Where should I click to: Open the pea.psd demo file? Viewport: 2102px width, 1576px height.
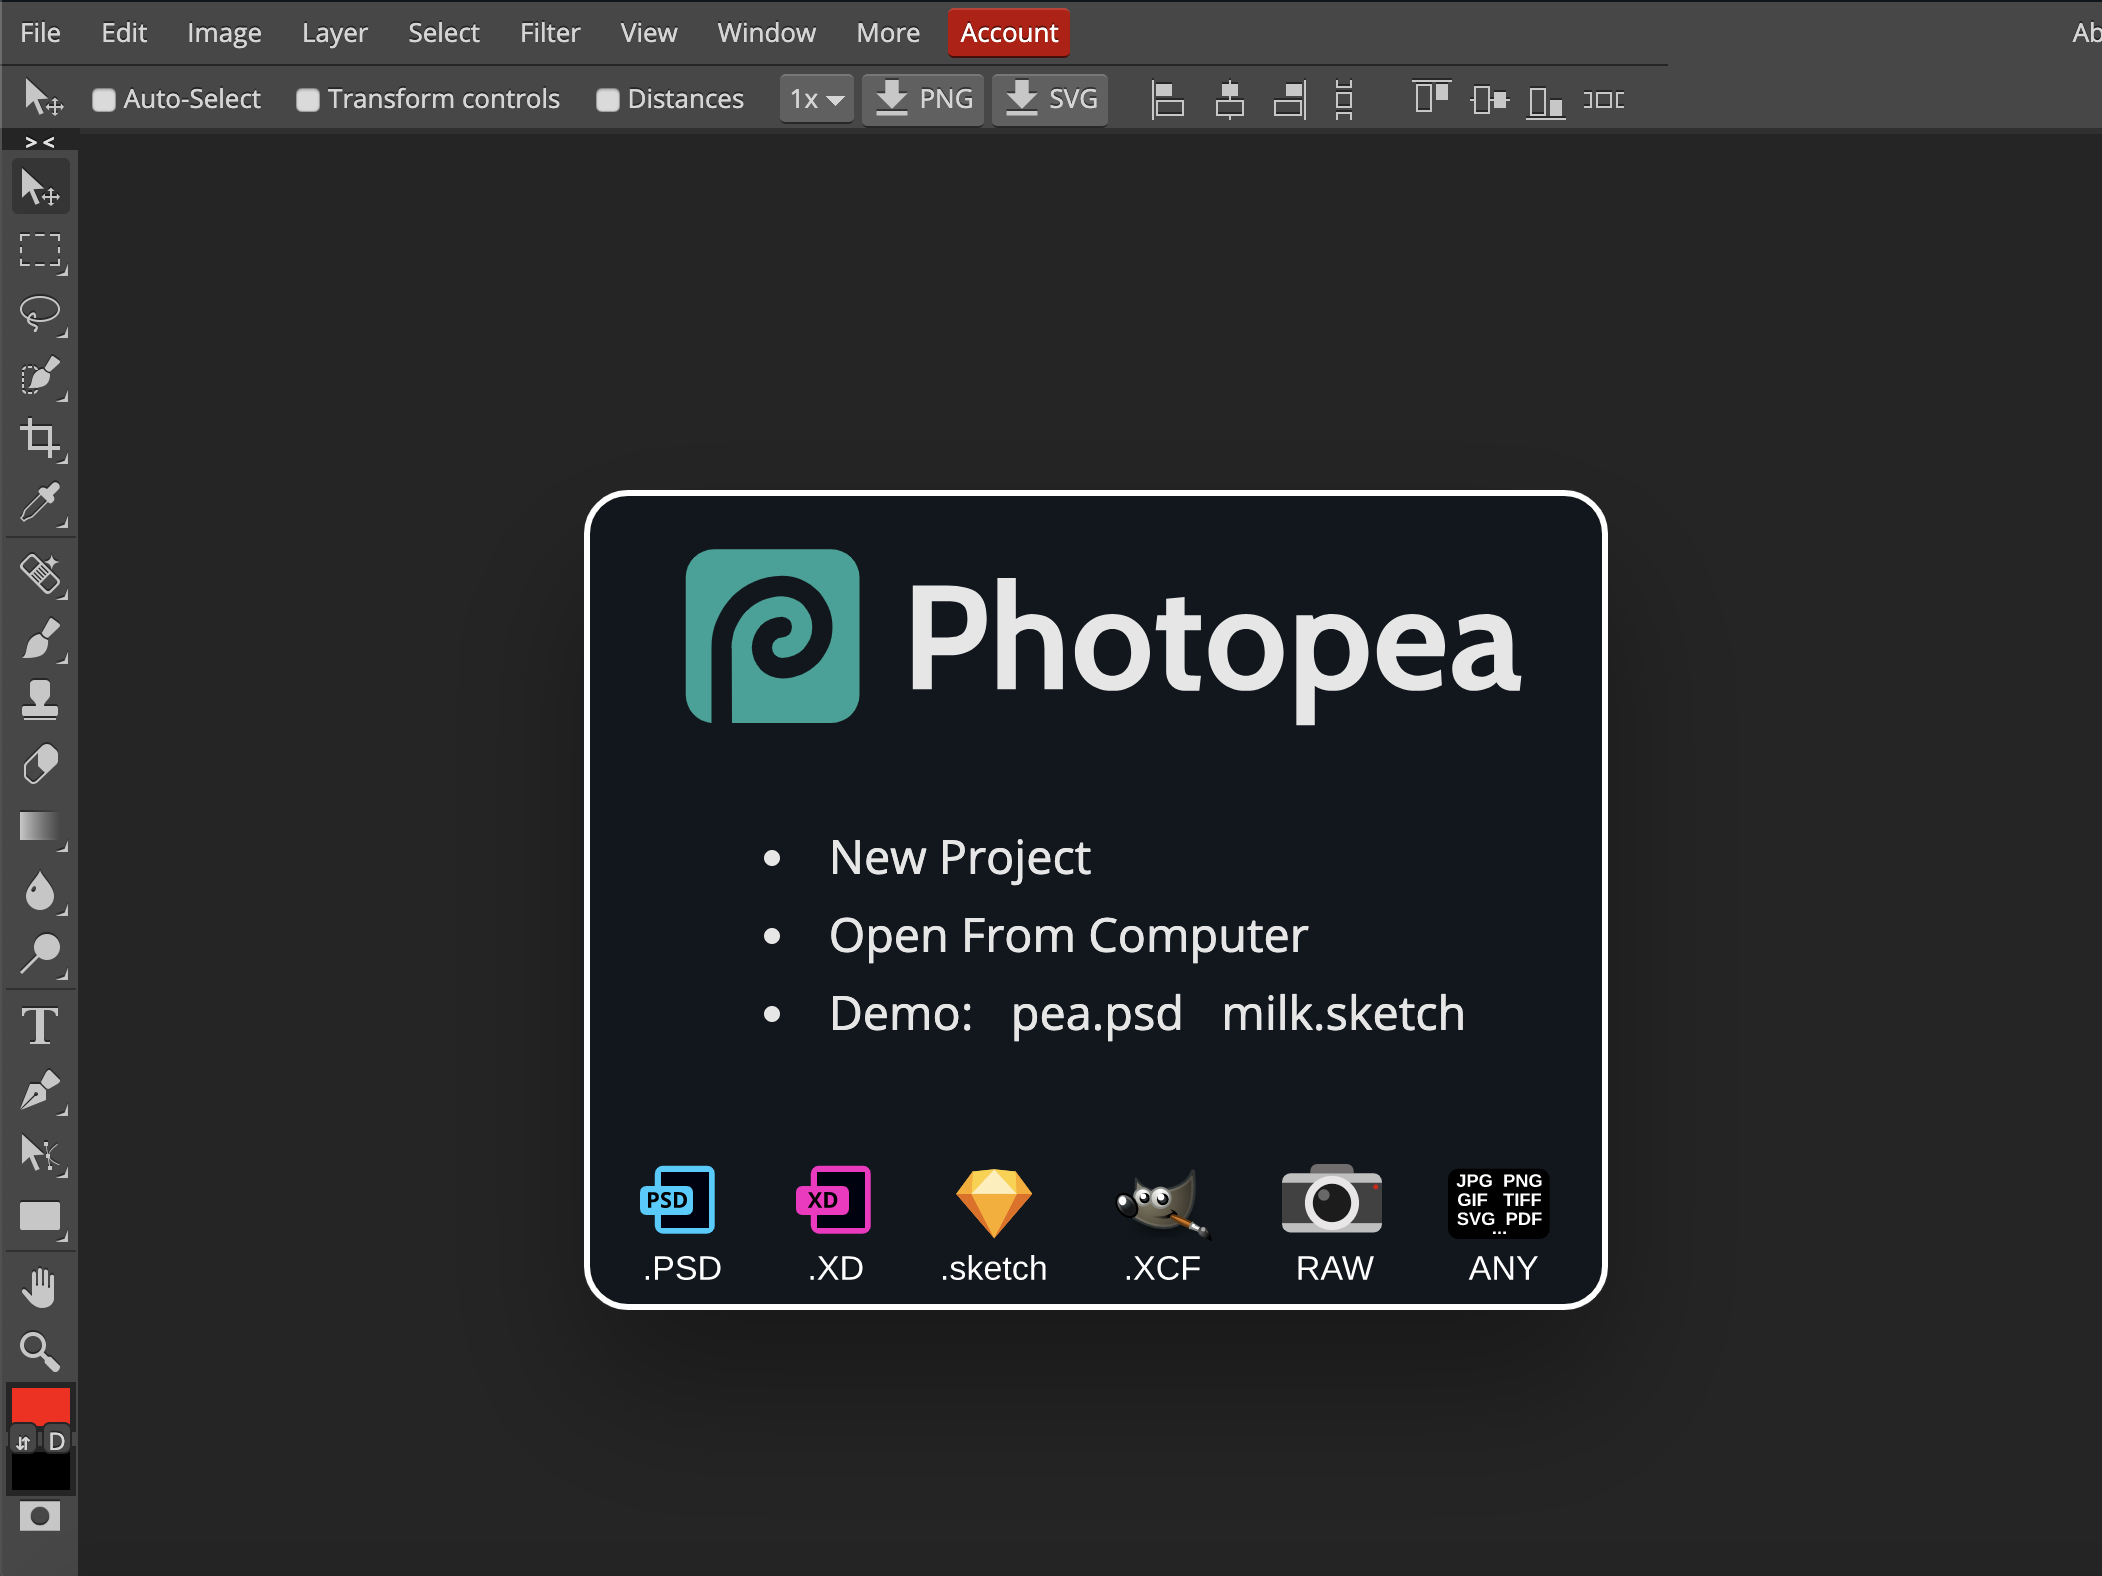coord(1096,1014)
